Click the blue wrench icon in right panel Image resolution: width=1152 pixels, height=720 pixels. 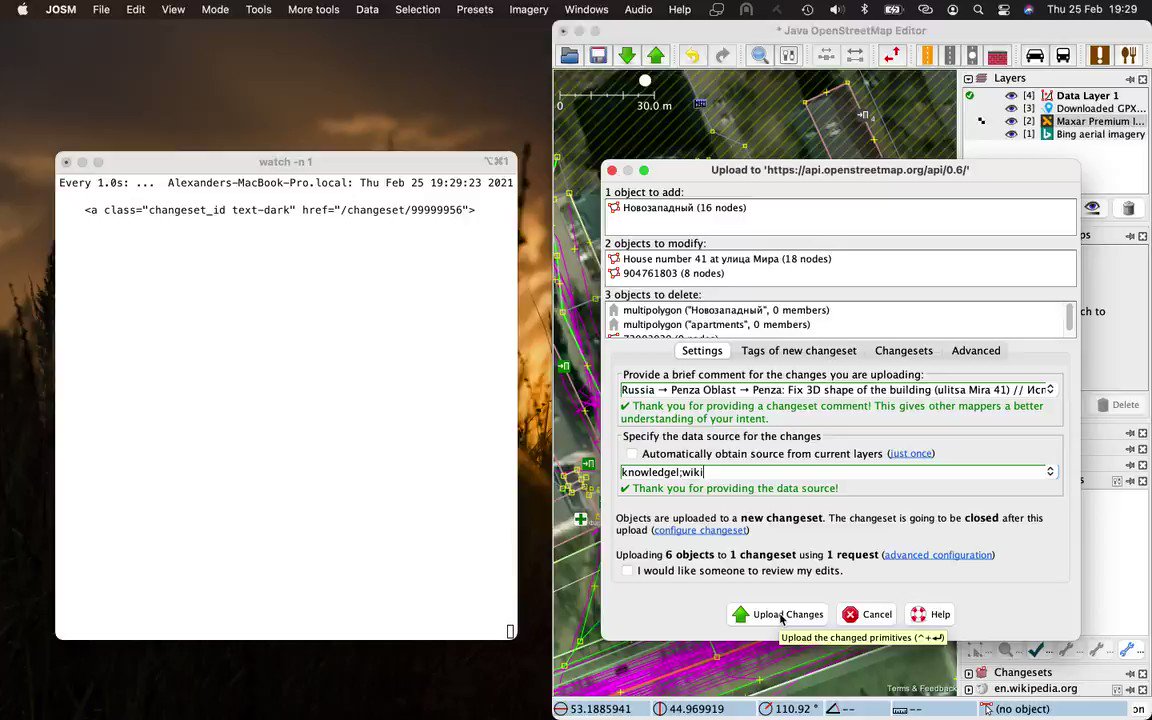pos(1126,649)
